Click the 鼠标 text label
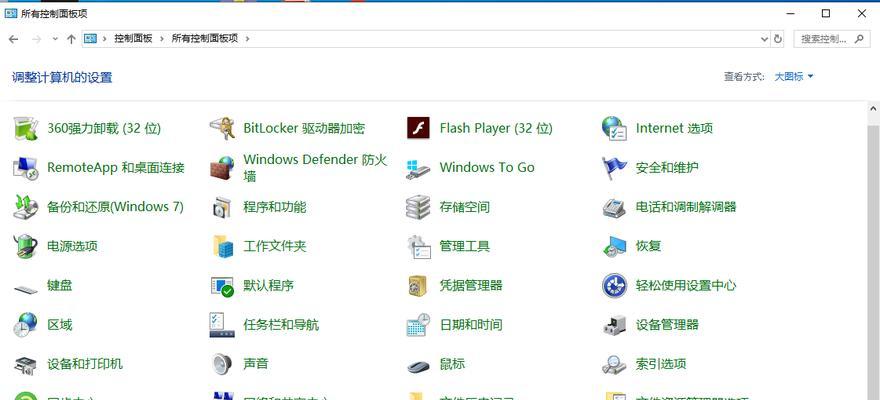The width and height of the screenshot is (880, 400). (452, 364)
